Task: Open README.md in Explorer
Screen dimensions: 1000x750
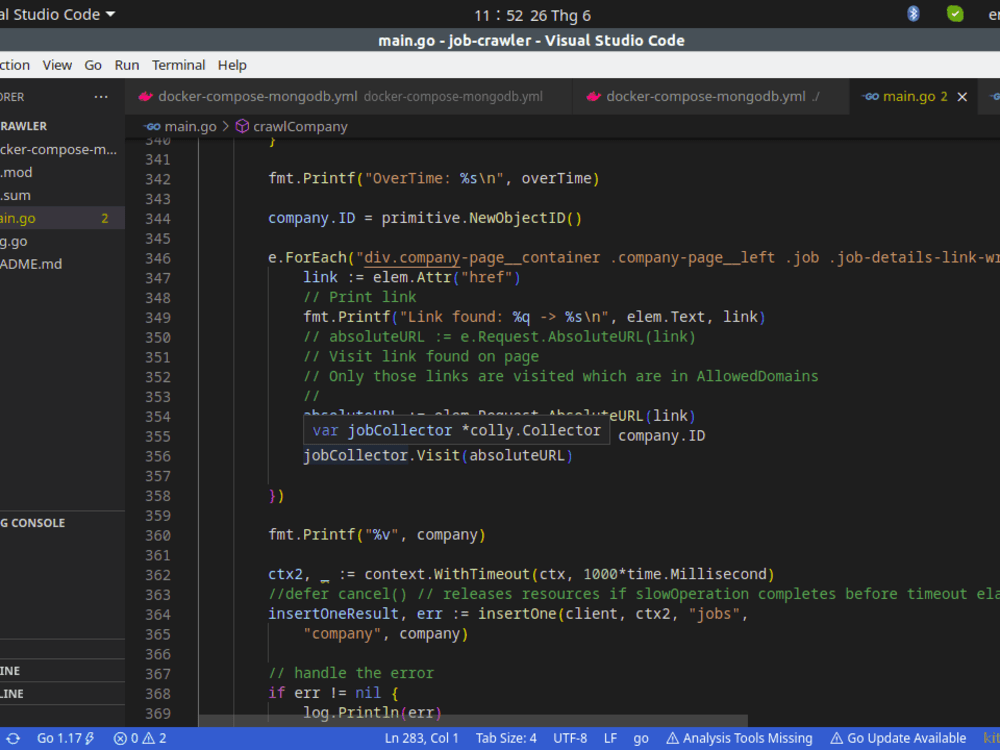Action: click(x=62, y=264)
